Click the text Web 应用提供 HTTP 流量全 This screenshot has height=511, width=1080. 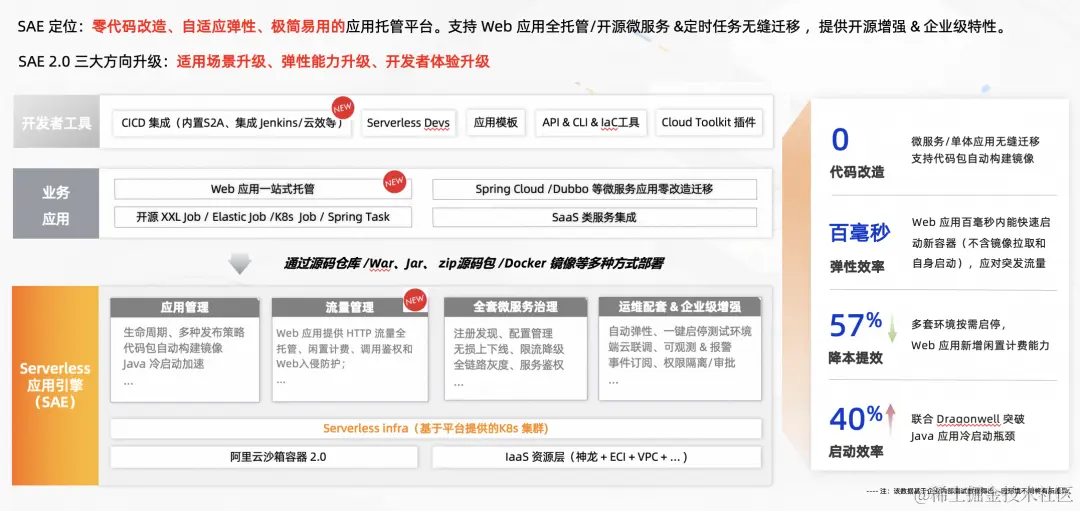[342, 333]
